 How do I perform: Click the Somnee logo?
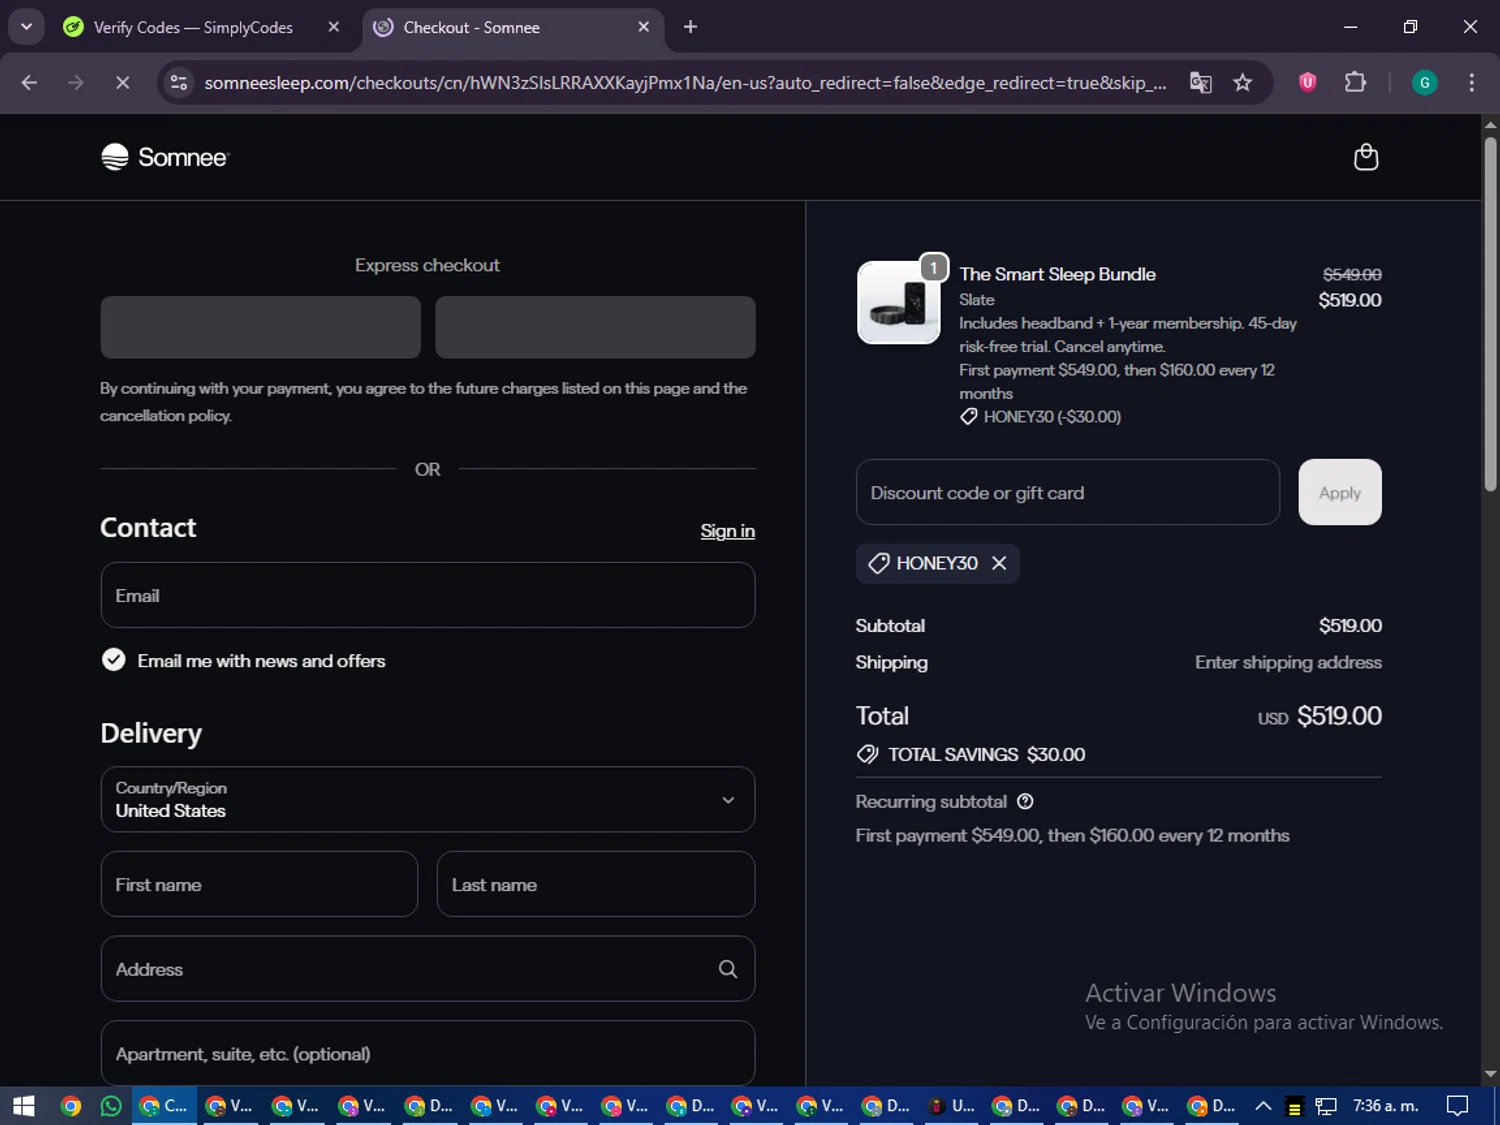[x=165, y=157]
